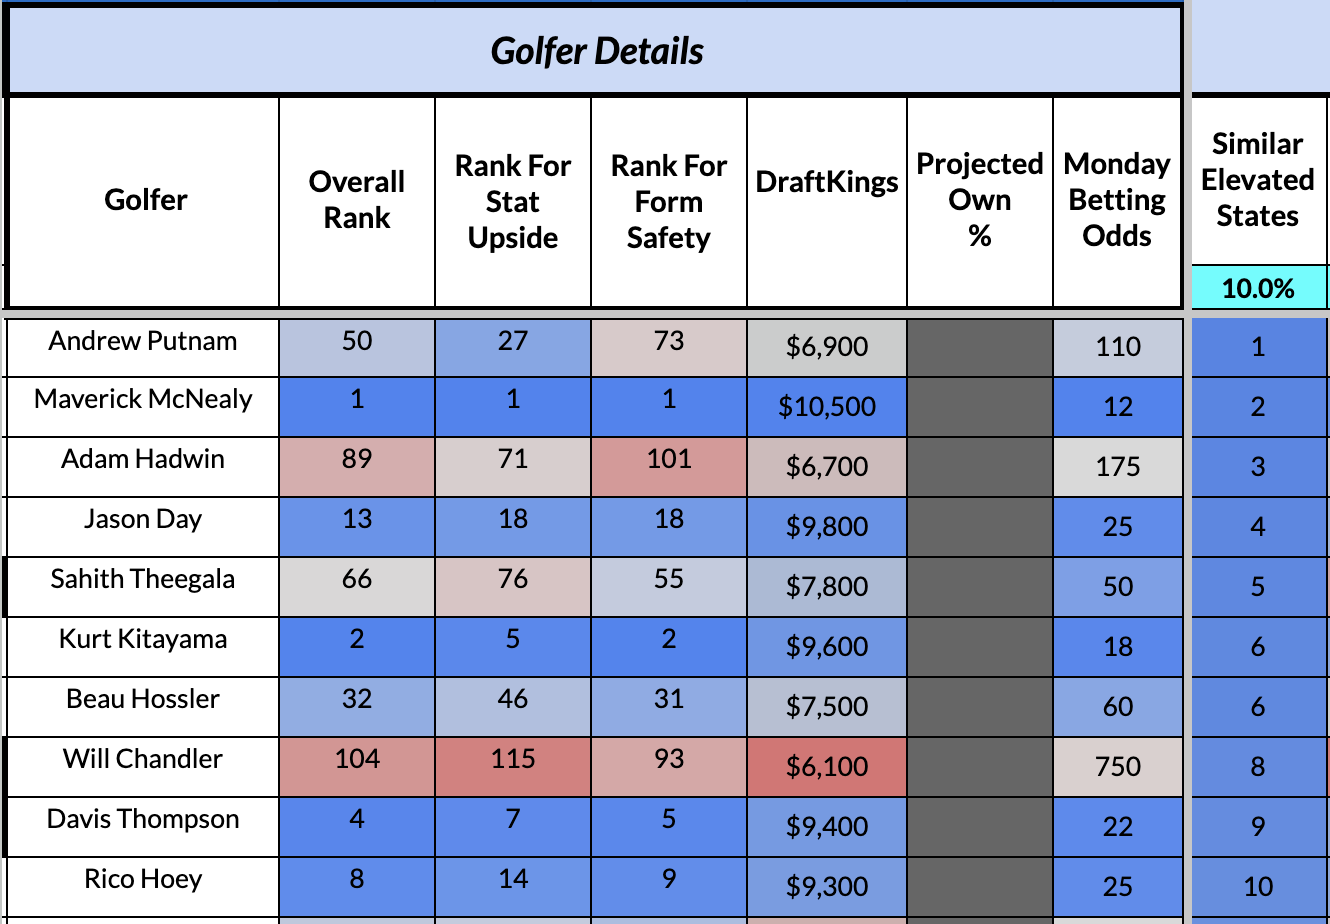Select the Overall Rank column header
The height and width of the screenshot is (924, 1330).
[x=357, y=201]
